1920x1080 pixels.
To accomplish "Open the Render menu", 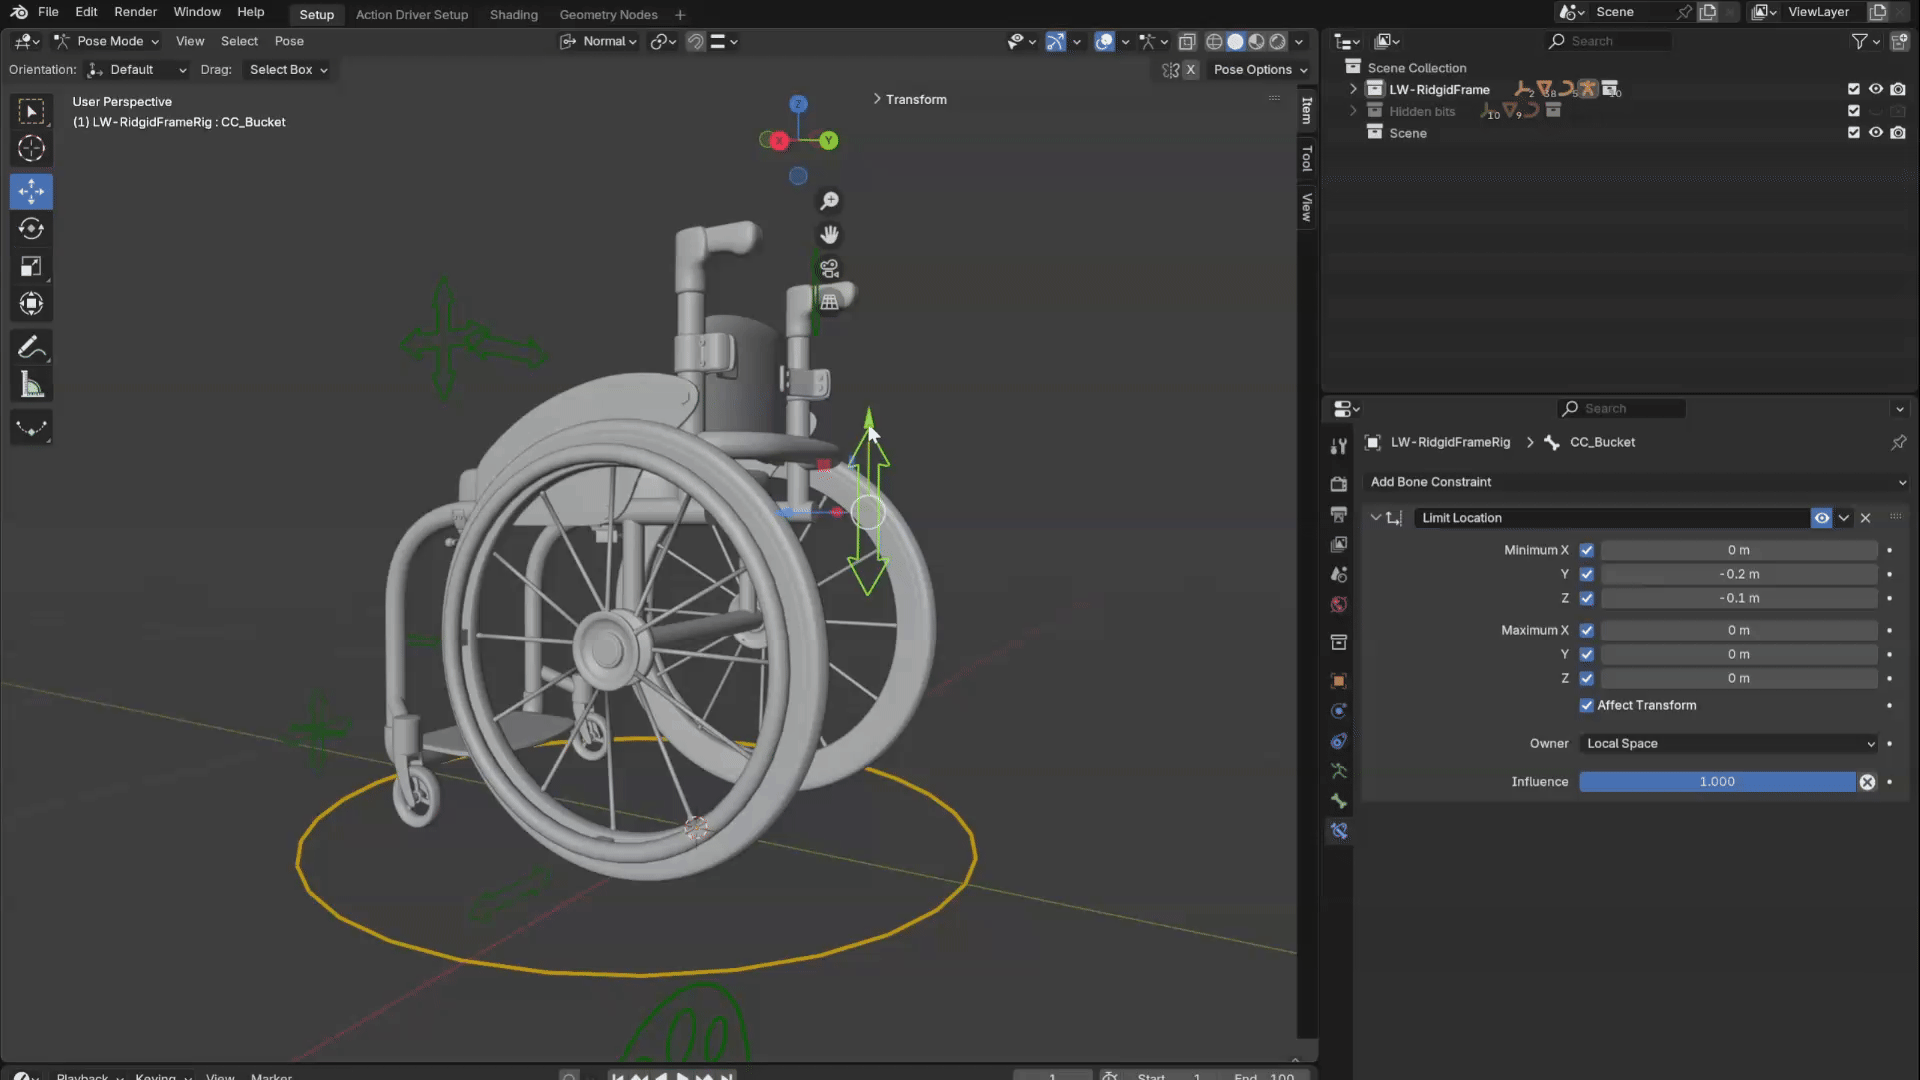I will click(135, 12).
